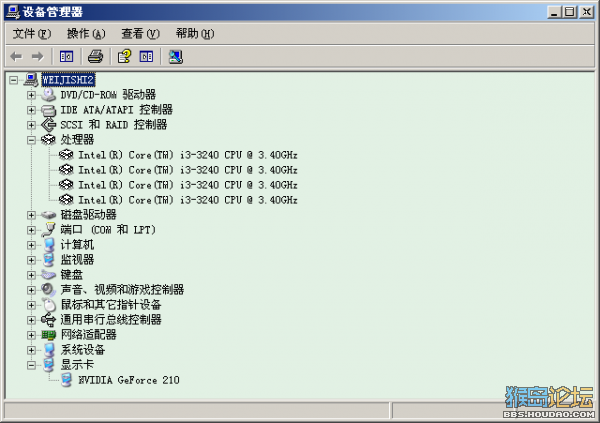Click the NVIDIA GeForce 210 device icon
Image resolution: width=600 pixels, height=423 pixels.
66,380
